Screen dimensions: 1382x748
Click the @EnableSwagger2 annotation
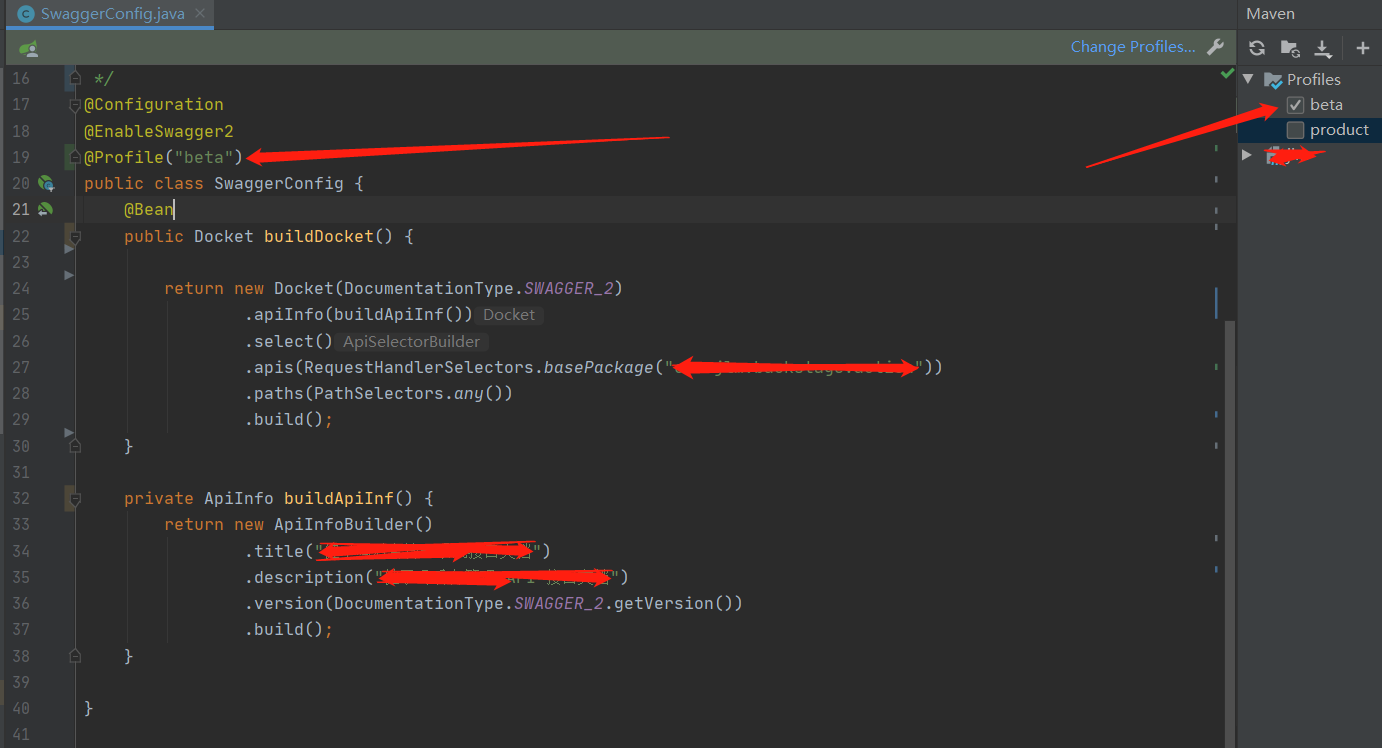(x=159, y=131)
